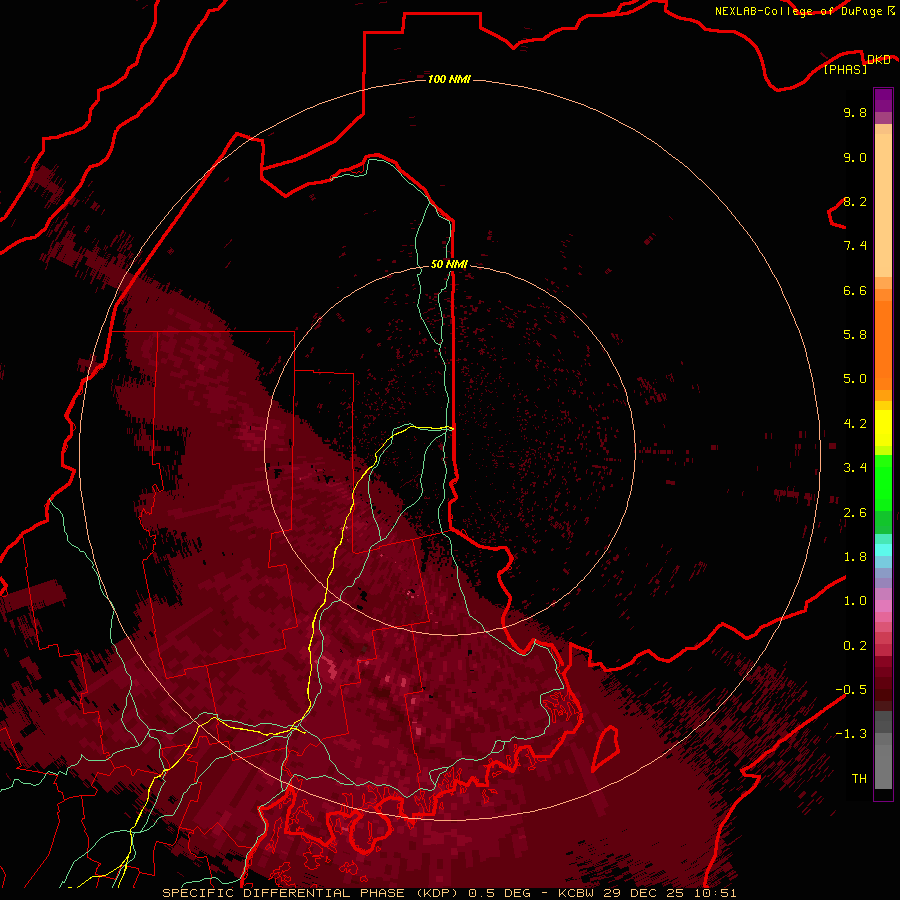Click the 4.2 value on the color scale

855,424
